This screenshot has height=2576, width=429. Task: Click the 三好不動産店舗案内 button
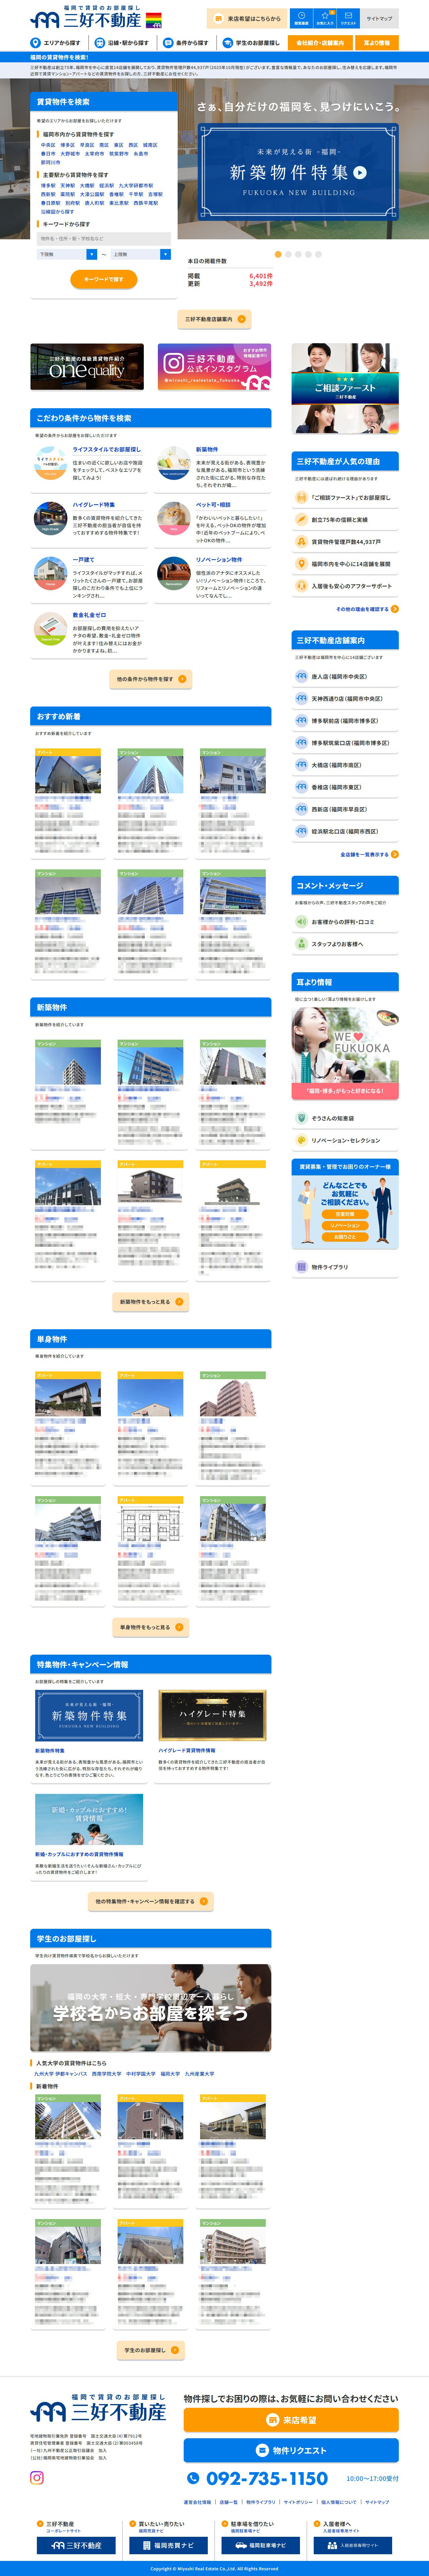tap(214, 319)
